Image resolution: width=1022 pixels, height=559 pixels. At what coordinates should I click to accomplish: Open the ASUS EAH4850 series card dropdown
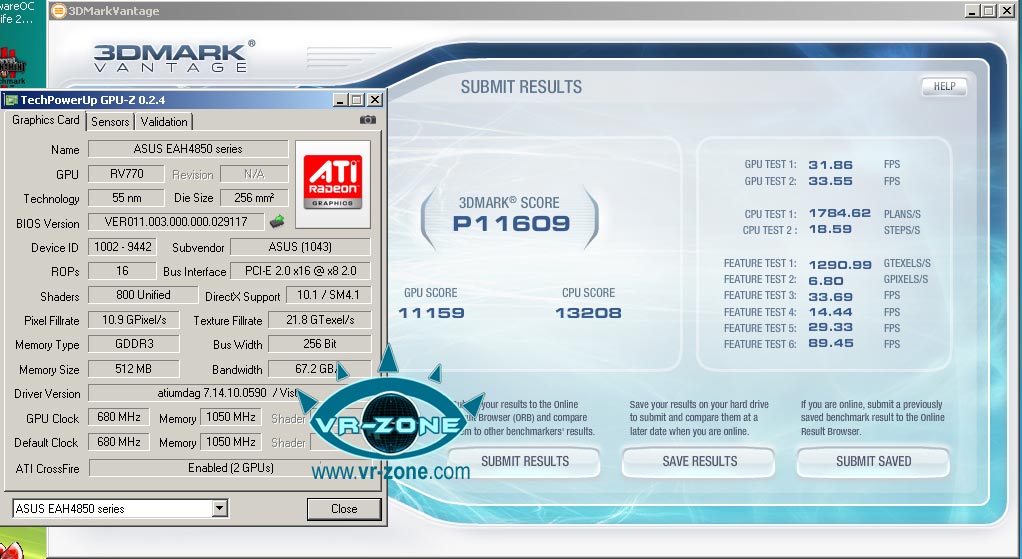click(x=220, y=508)
